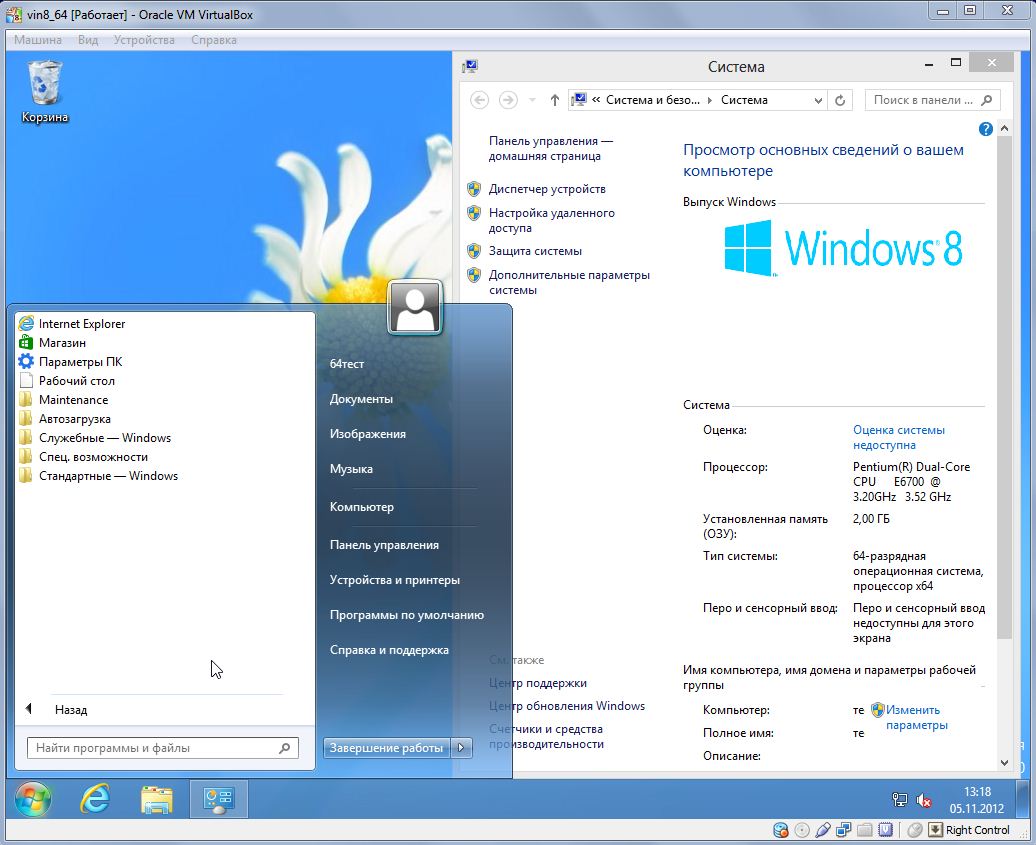Click Изменить параметры link

916,717
